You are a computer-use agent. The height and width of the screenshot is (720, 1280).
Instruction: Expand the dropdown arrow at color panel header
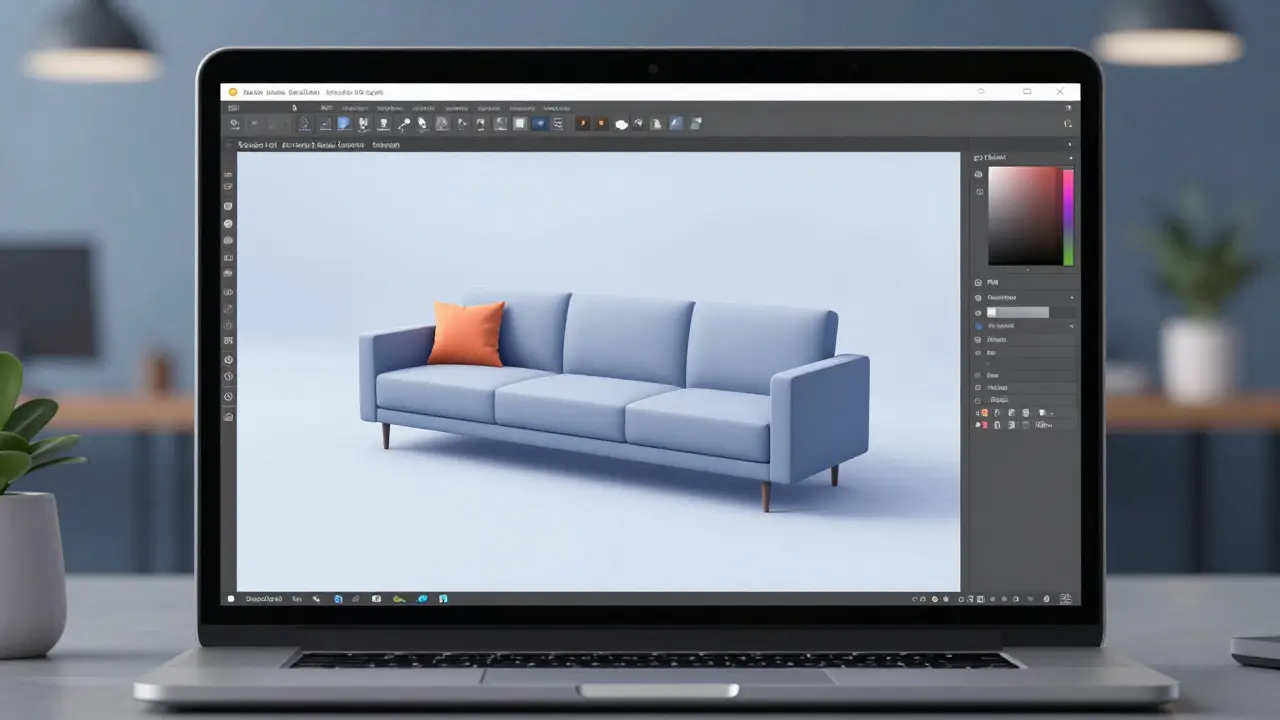click(x=1071, y=158)
